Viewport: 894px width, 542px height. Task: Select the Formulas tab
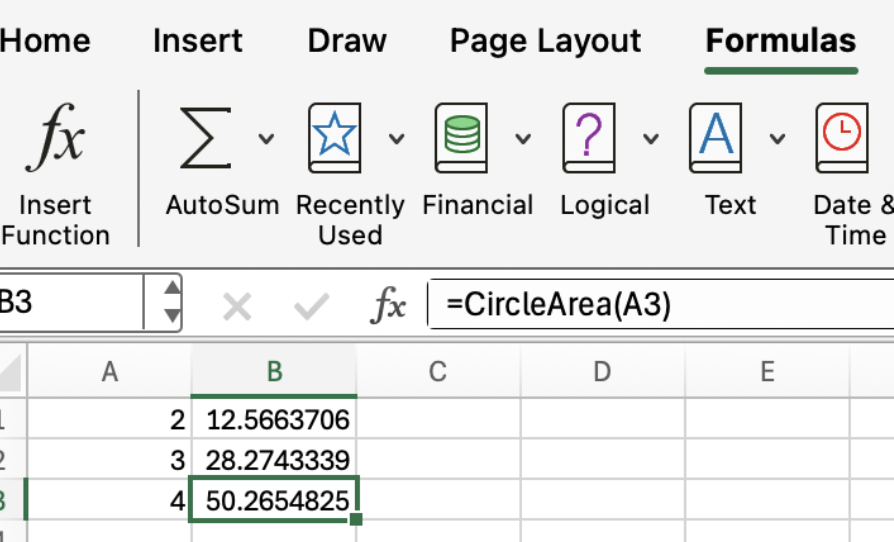coord(781,41)
